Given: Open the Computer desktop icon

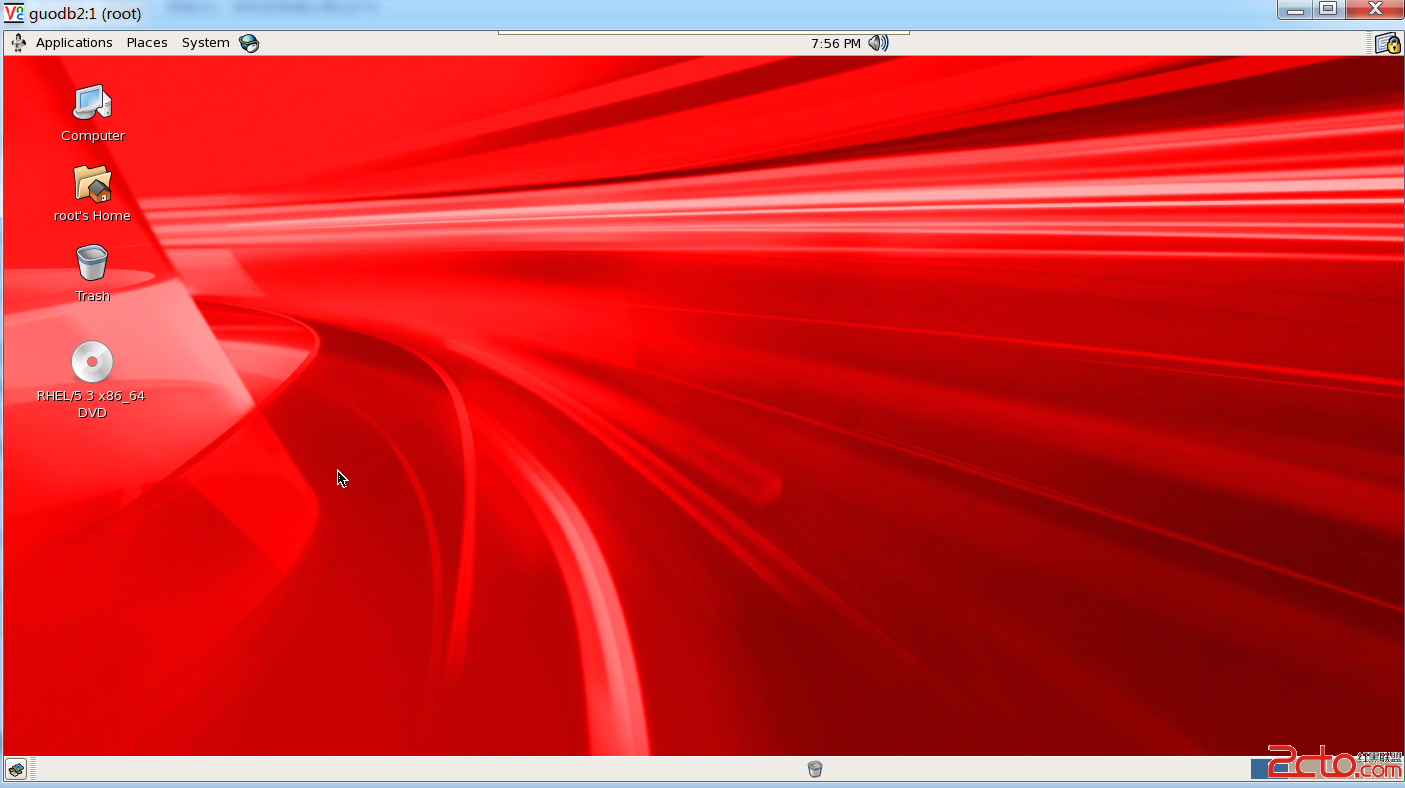Looking at the screenshot, I should pyautogui.click(x=92, y=103).
